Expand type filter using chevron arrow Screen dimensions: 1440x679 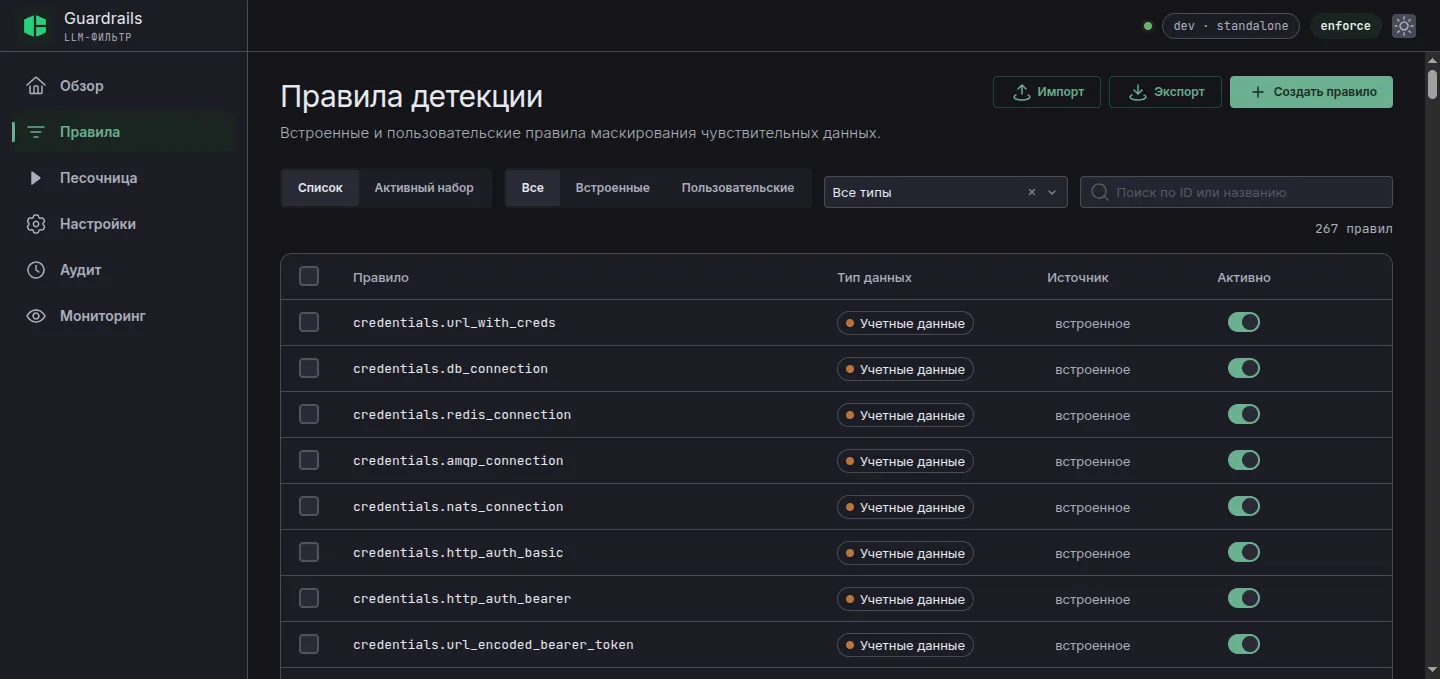tap(1052, 192)
